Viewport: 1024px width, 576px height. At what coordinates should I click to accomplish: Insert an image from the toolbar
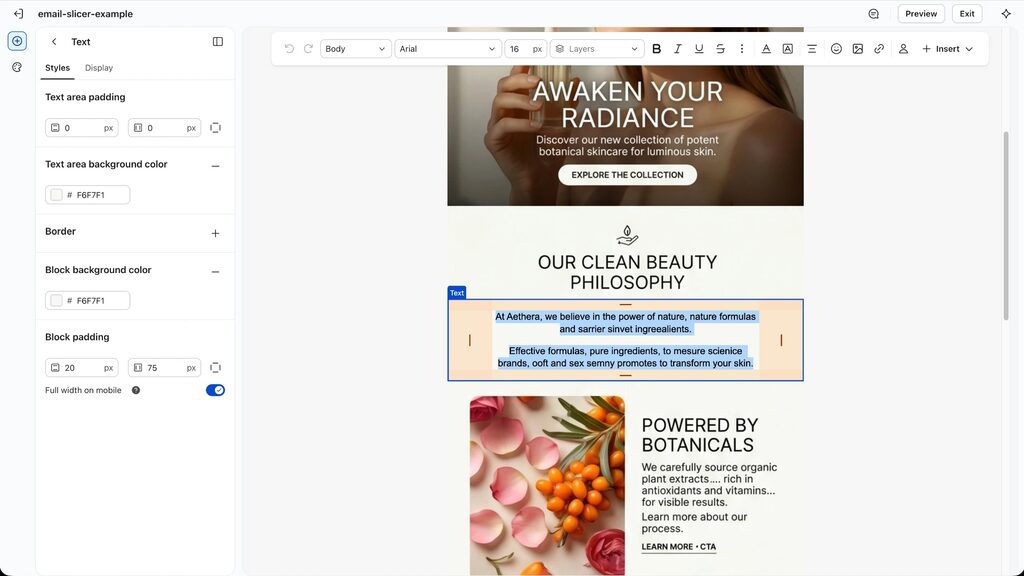pos(857,49)
